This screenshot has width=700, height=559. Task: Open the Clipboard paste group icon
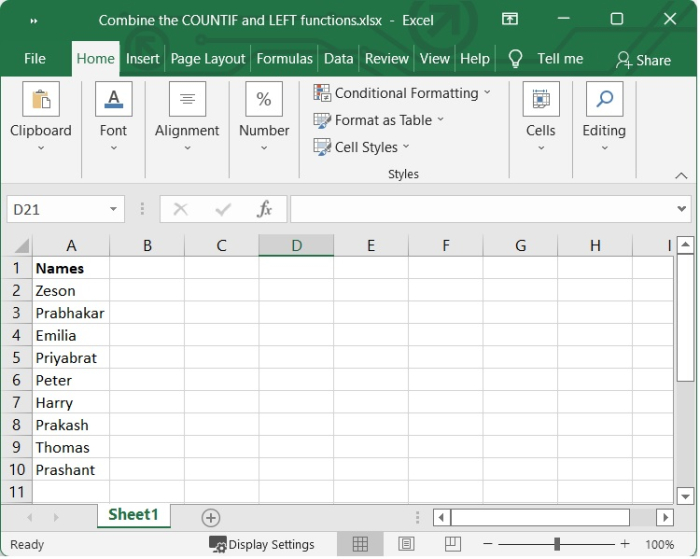[x=41, y=99]
